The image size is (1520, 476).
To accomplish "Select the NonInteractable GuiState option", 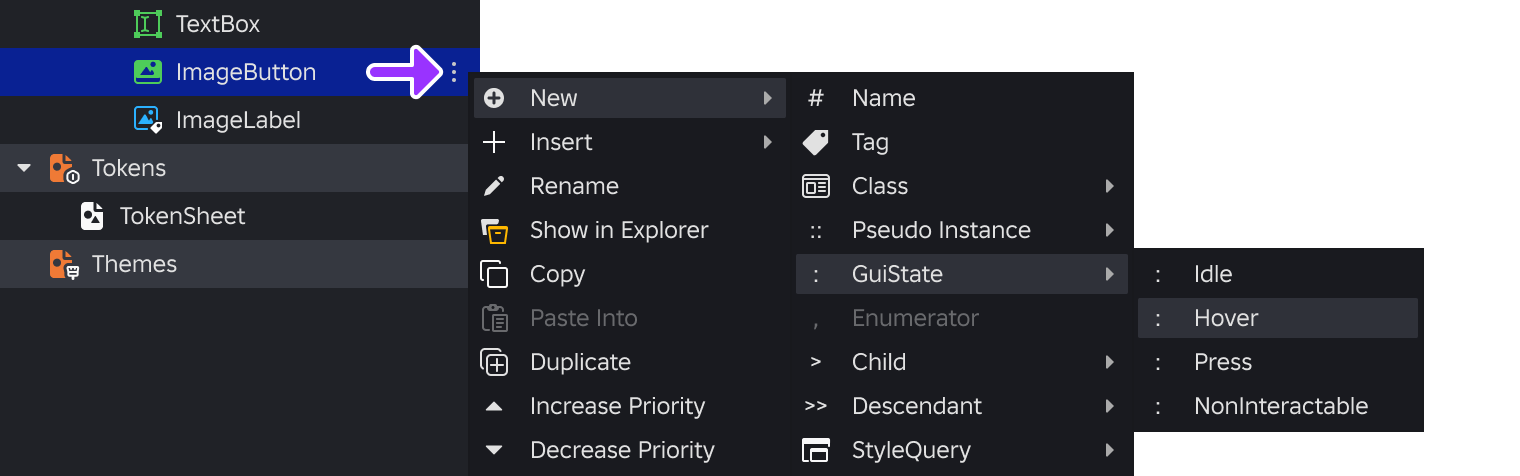I will click(1278, 406).
